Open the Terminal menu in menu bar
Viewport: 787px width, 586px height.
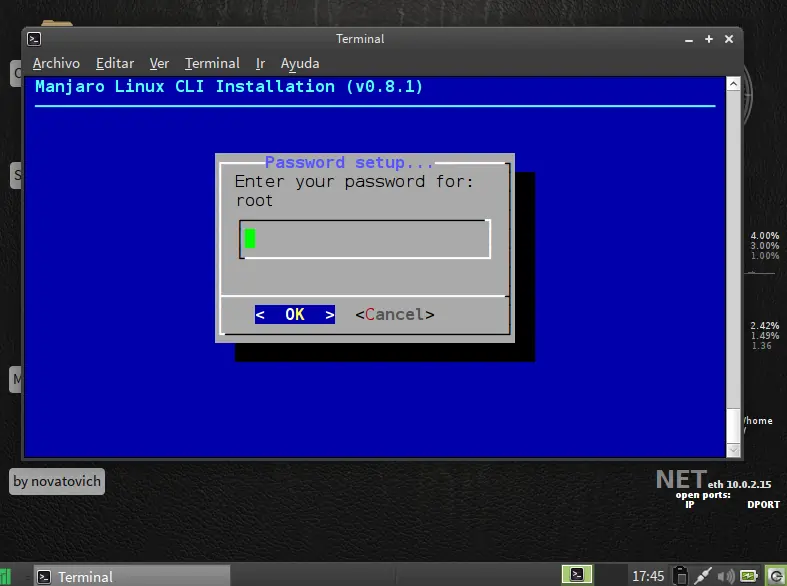[x=212, y=64]
